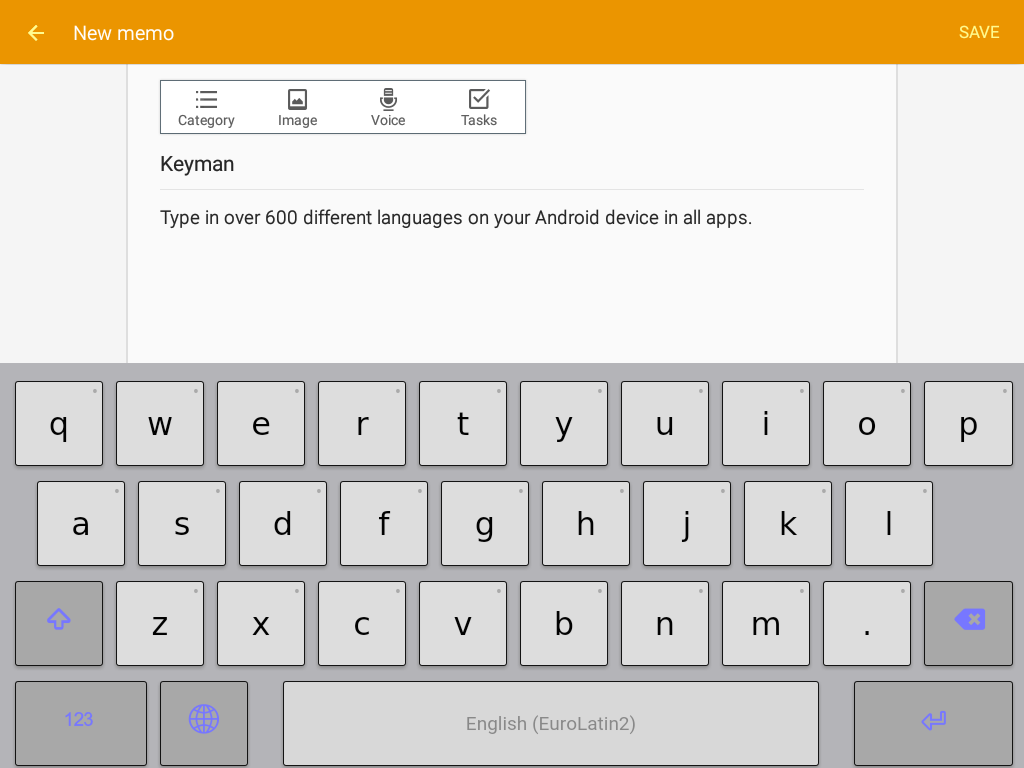Edit the memo title 'Keyman'
The height and width of the screenshot is (768, 1024).
coord(511,164)
